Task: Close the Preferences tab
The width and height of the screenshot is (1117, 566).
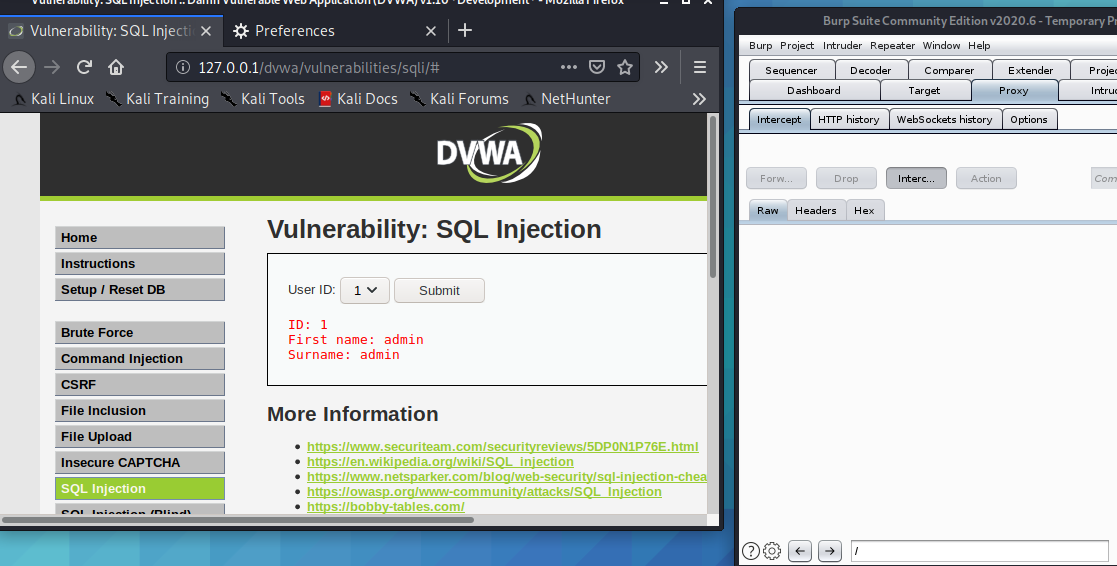Action: [430, 31]
